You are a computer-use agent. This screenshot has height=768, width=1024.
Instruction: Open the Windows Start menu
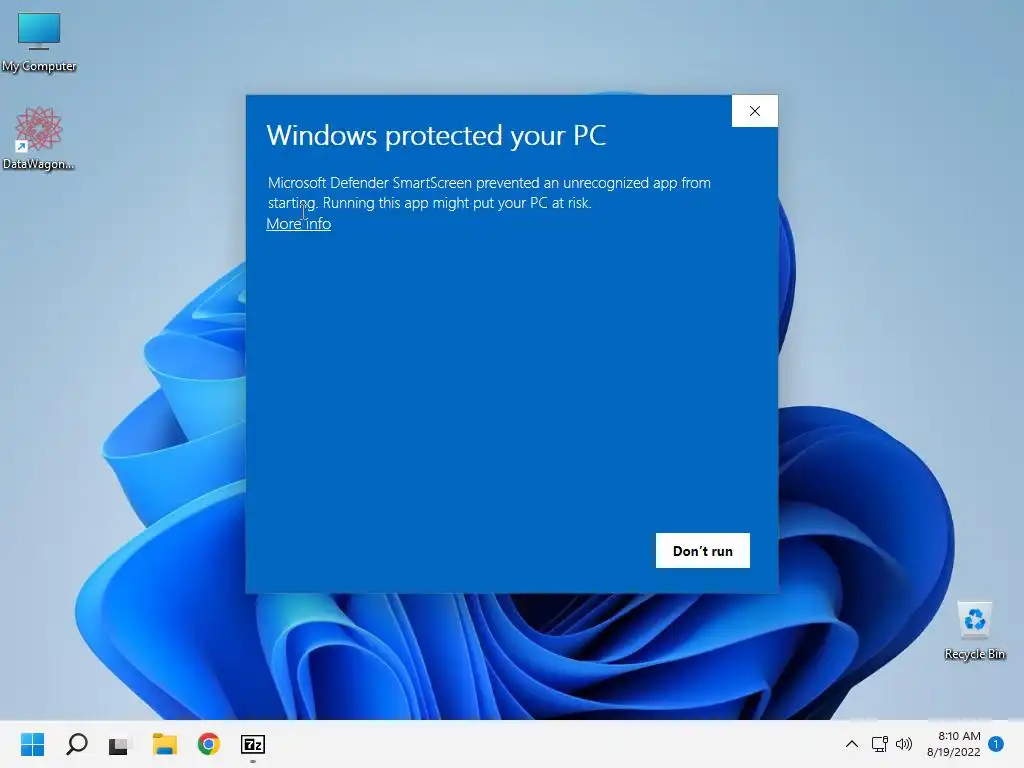pos(33,744)
